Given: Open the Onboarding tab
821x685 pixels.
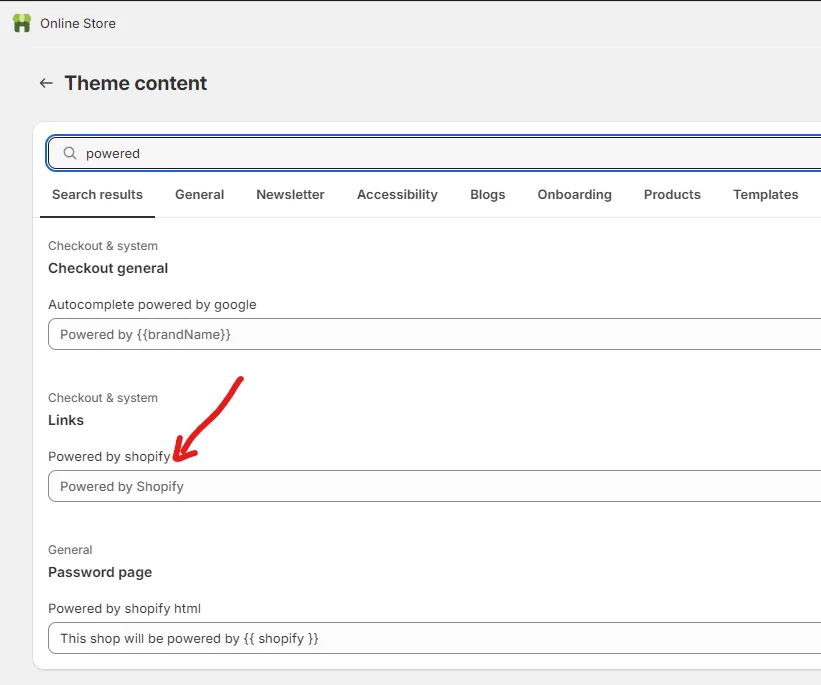Looking at the screenshot, I should [x=574, y=194].
